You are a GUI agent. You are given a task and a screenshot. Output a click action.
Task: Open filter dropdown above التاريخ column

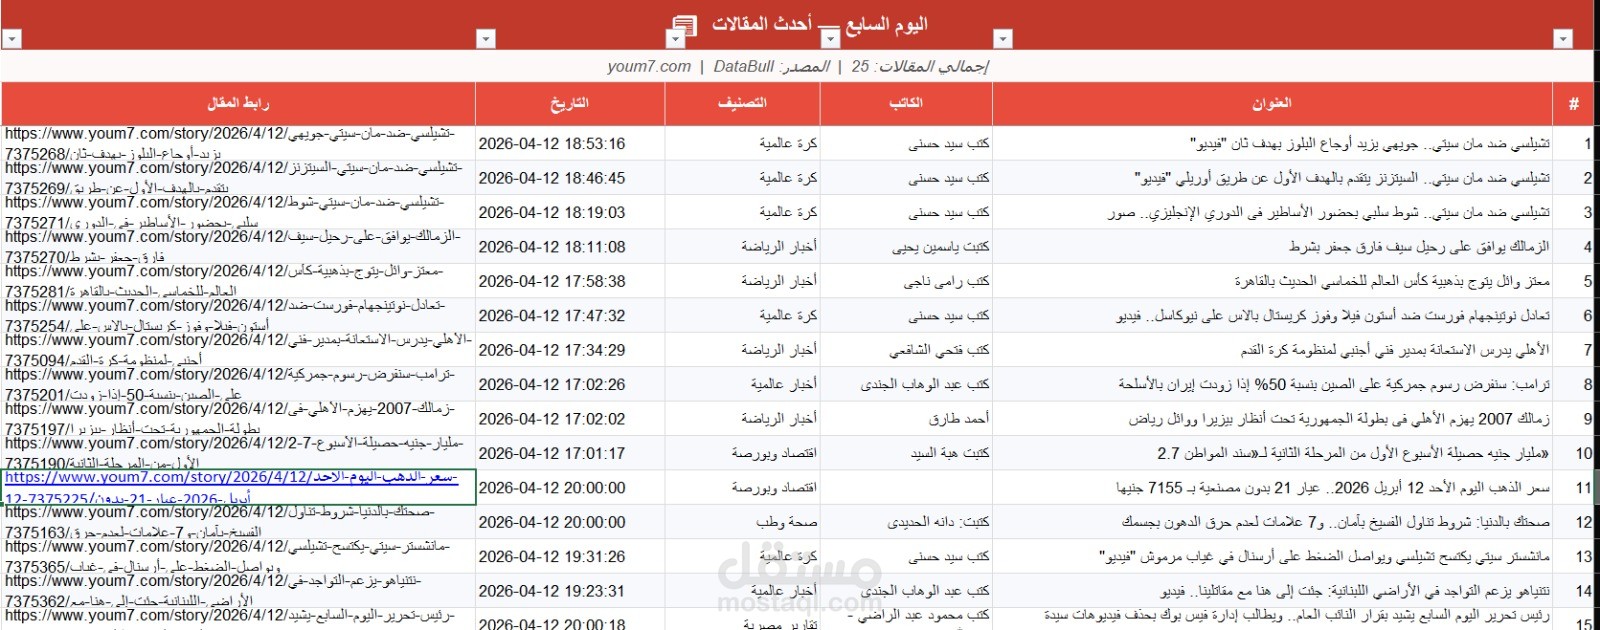pyautogui.click(x=485, y=39)
